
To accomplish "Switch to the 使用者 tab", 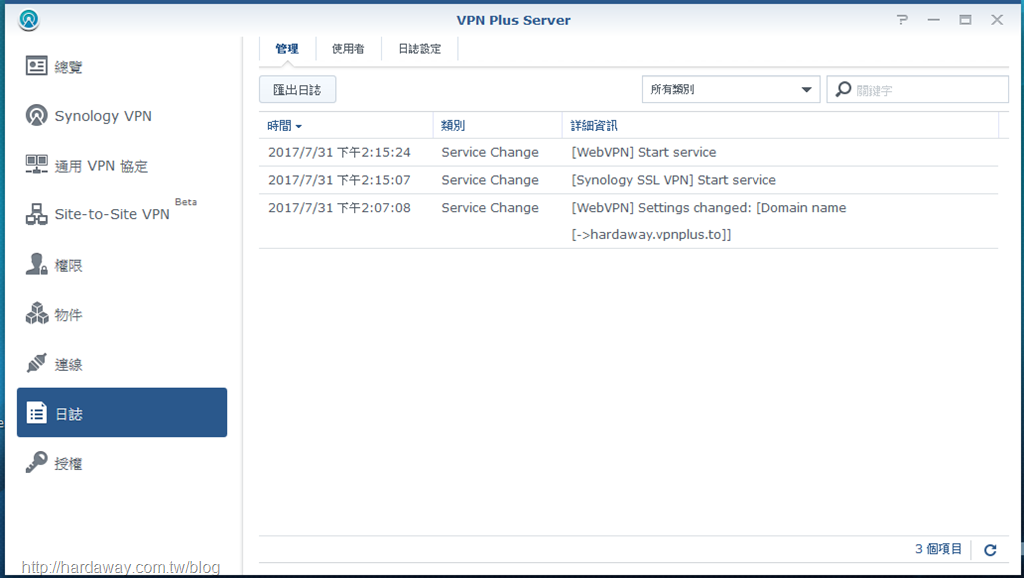I will click(348, 49).
